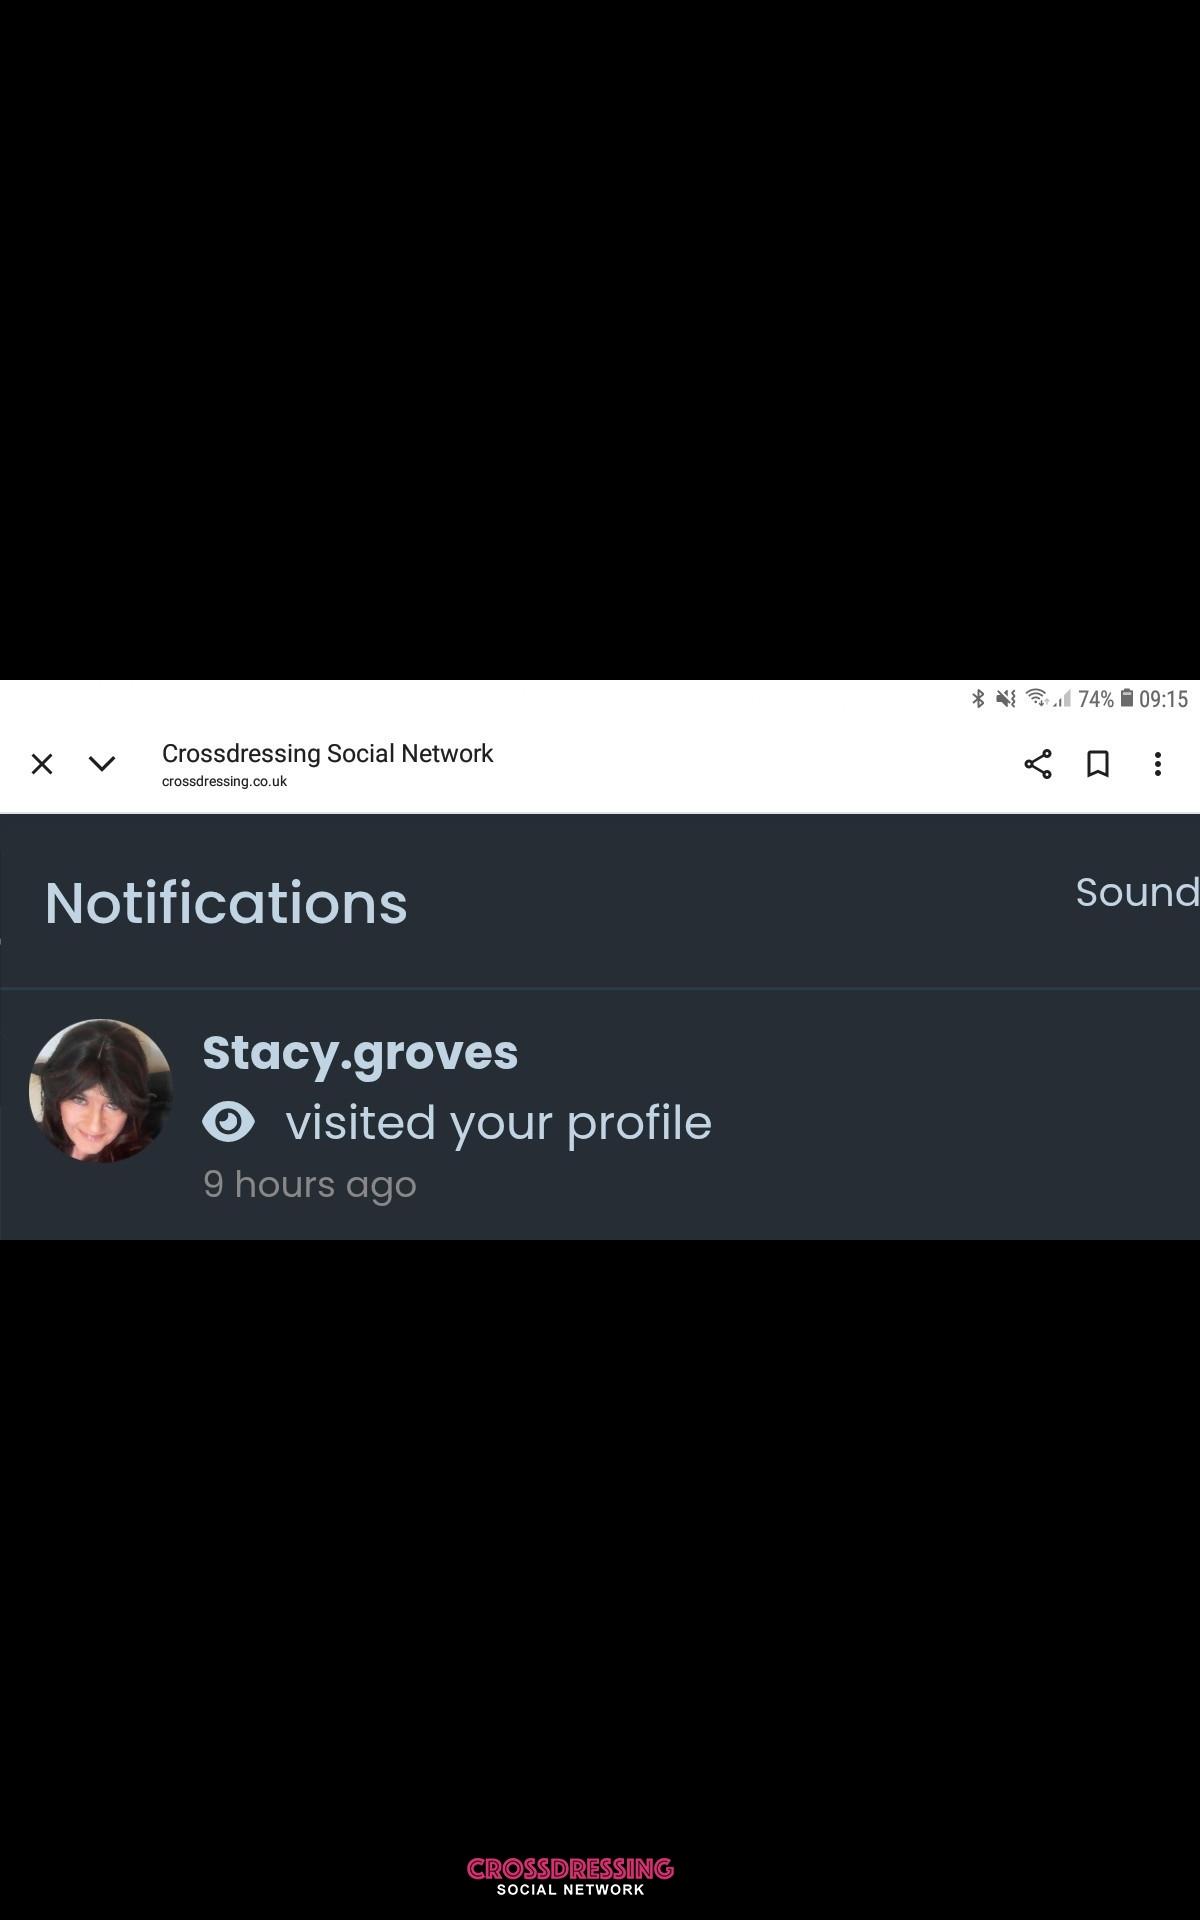Click the Crossdressing Social Network page title
Image resolution: width=1200 pixels, height=1920 pixels.
[327, 753]
